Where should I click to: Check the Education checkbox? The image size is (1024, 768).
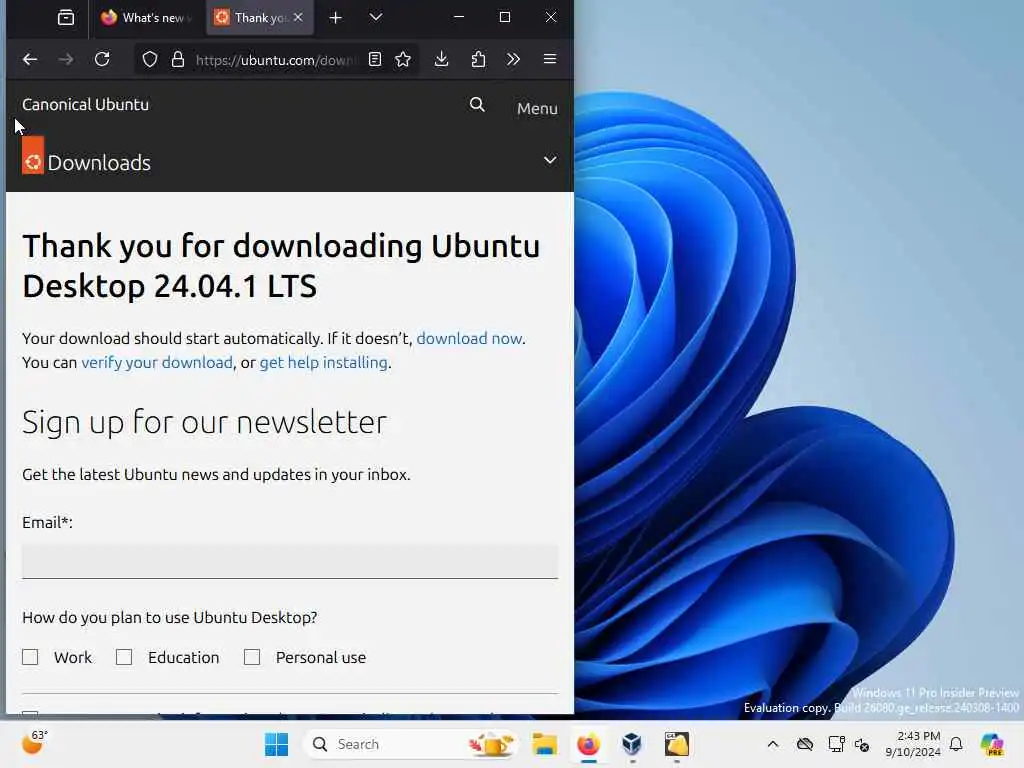click(124, 657)
